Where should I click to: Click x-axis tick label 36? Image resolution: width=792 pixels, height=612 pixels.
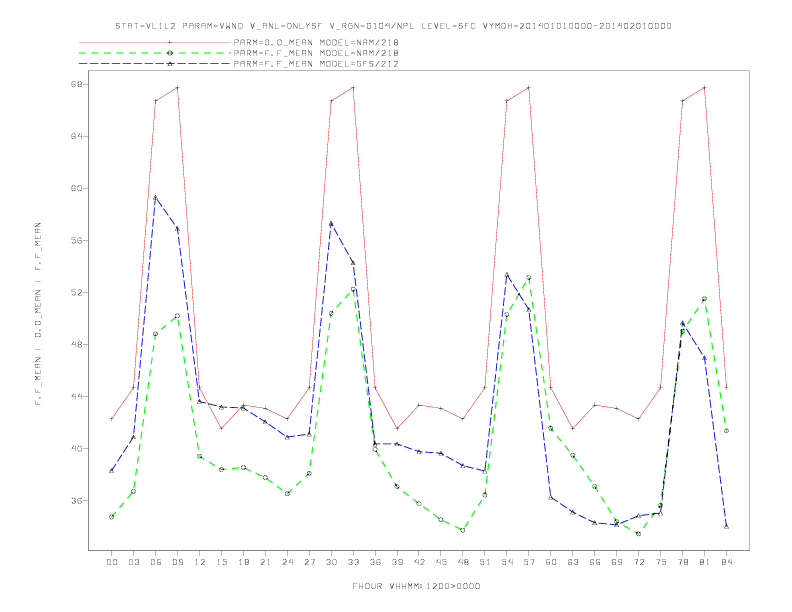pyautogui.click(x=375, y=562)
